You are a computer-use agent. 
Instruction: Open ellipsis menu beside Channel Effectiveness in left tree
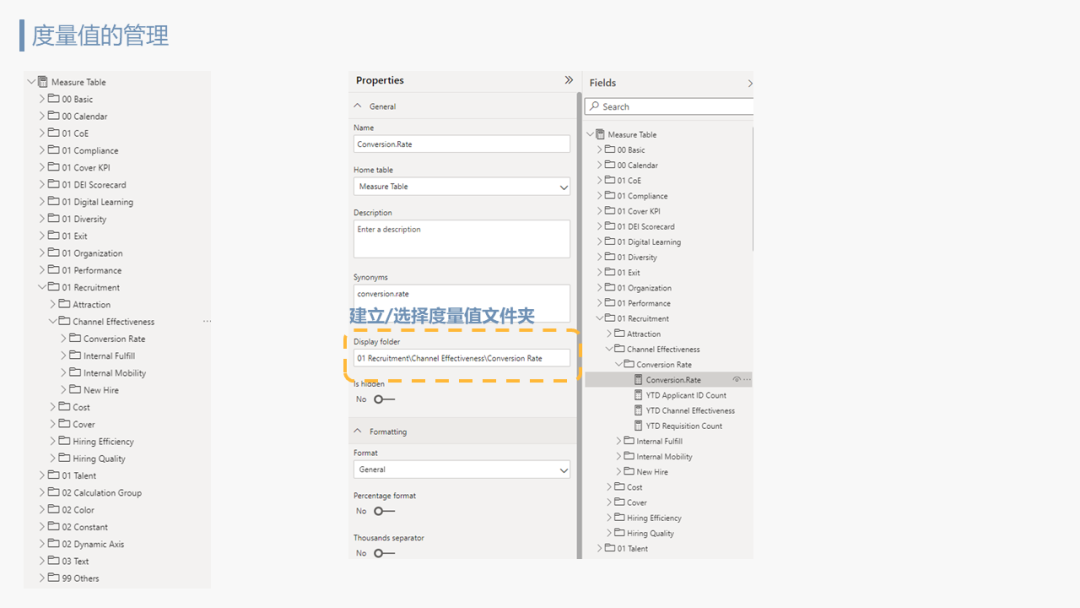tap(207, 322)
